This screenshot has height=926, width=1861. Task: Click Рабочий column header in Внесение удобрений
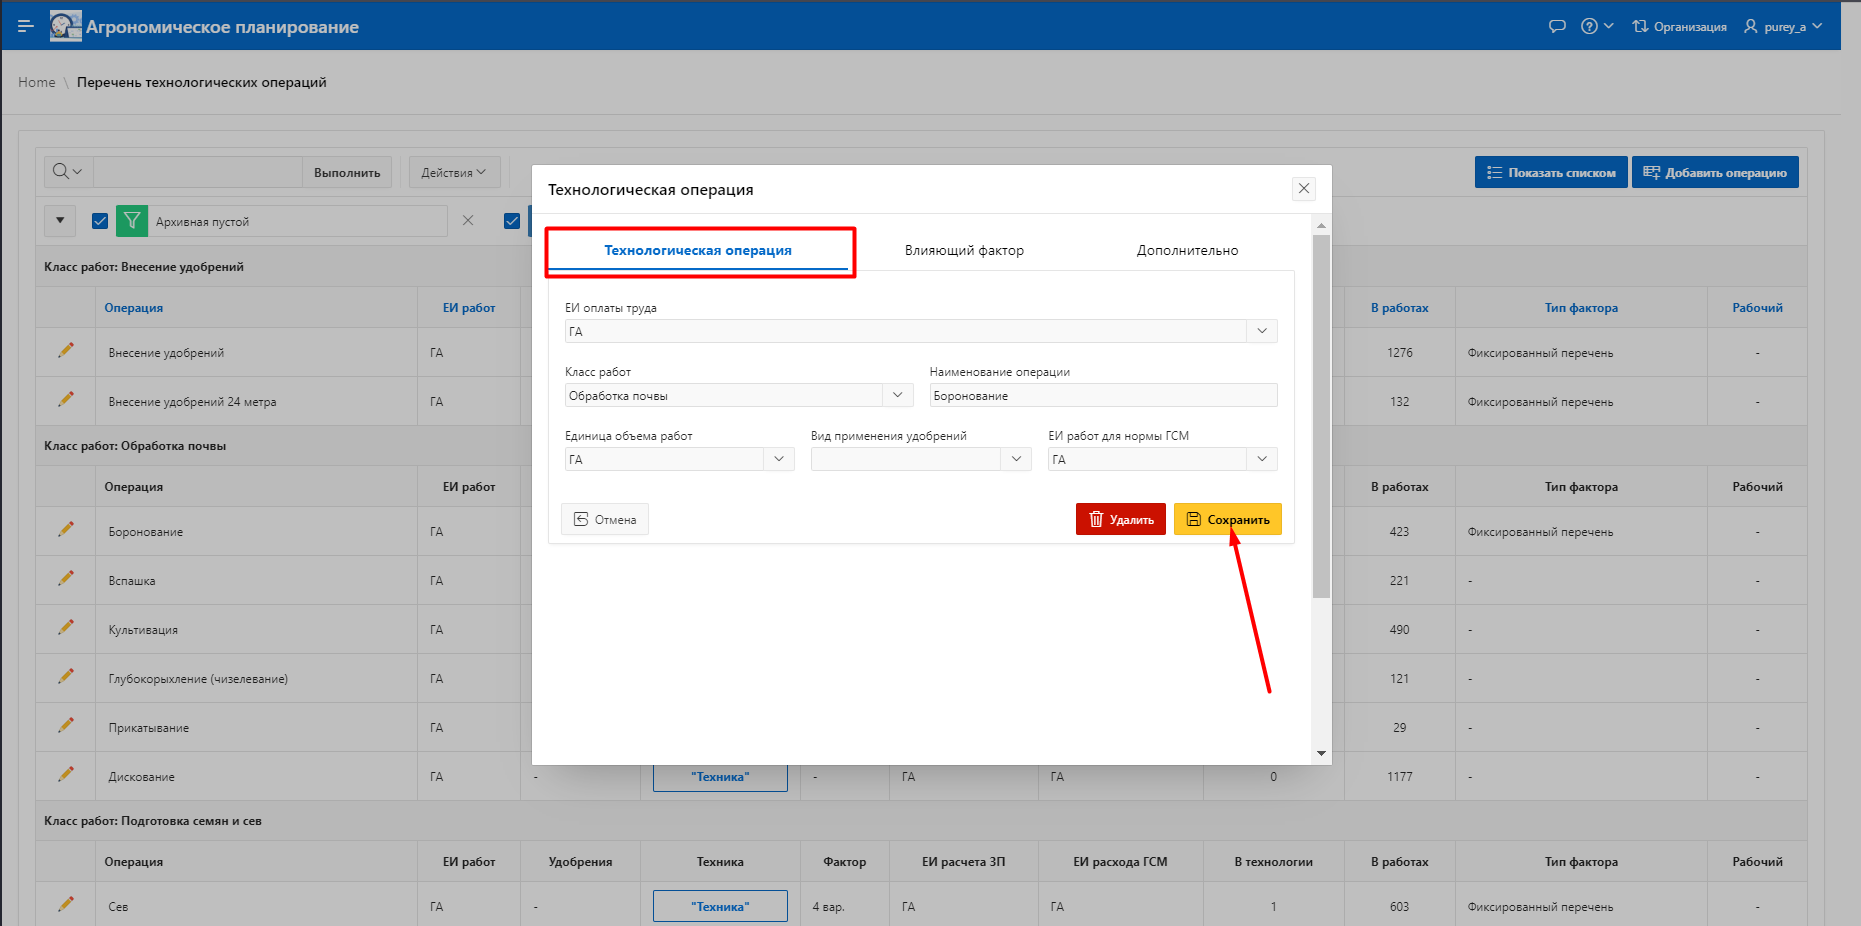1757,308
